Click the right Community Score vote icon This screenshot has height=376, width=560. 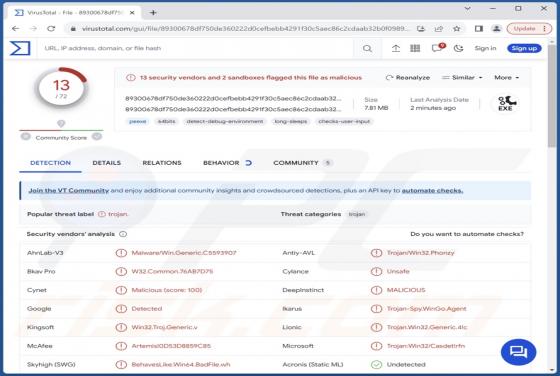(97, 136)
